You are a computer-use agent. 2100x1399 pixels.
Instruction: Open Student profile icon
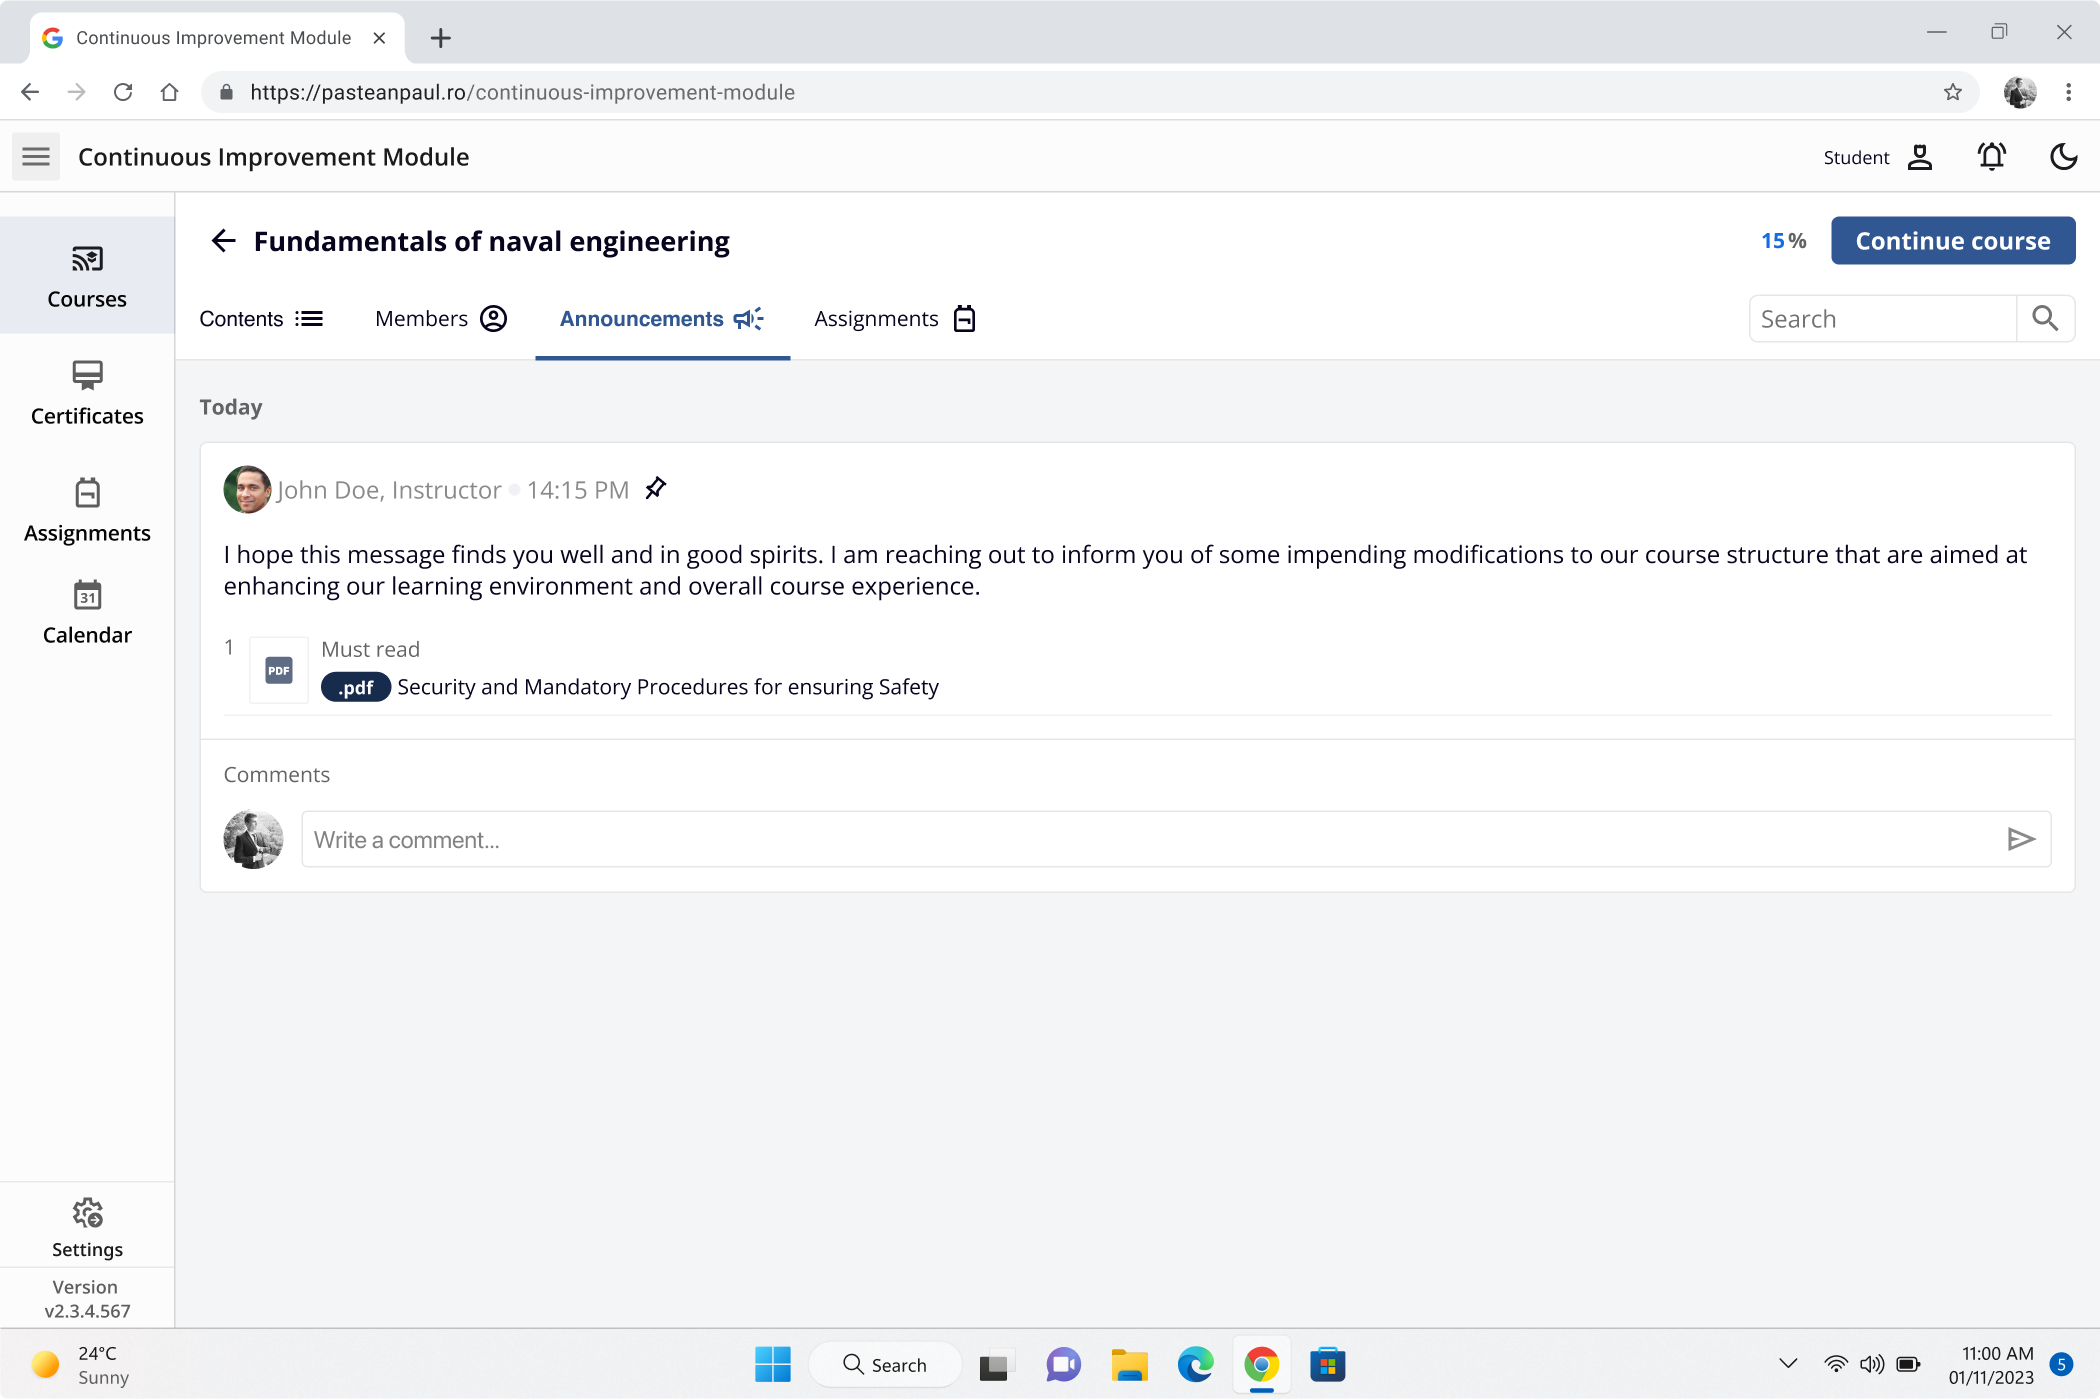coord(1919,157)
